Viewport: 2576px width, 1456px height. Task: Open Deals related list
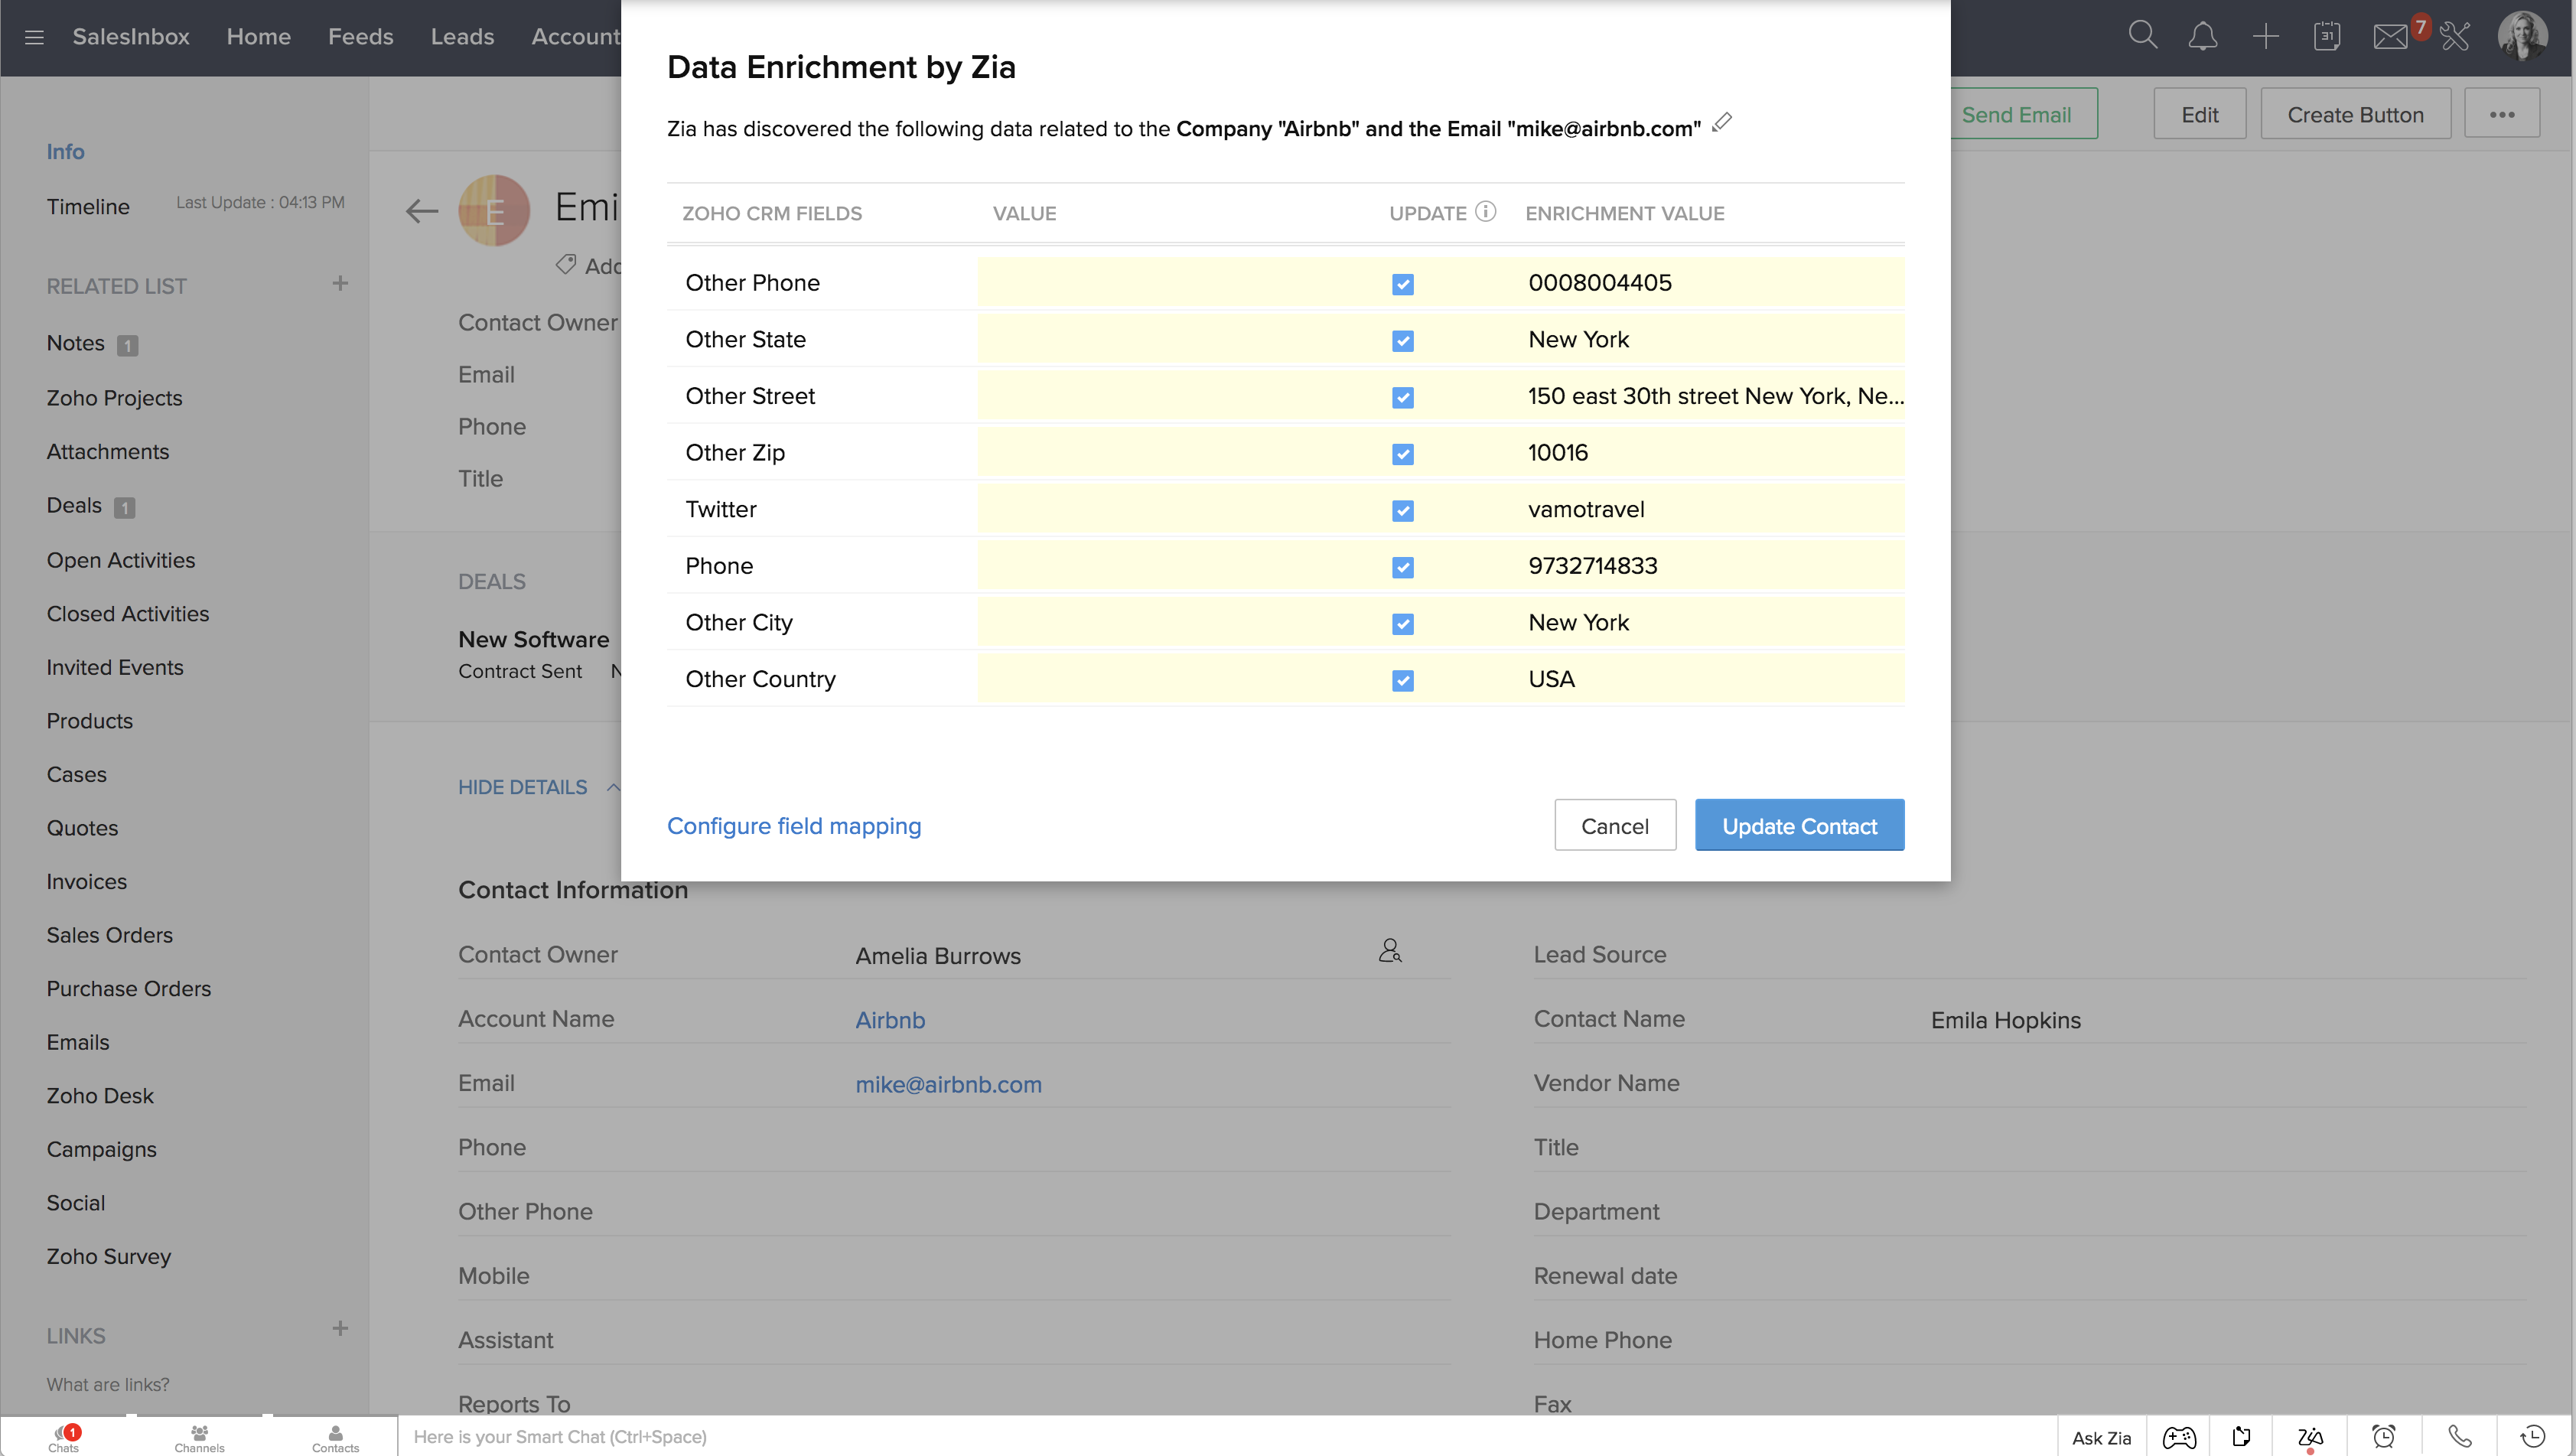coord(74,505)
